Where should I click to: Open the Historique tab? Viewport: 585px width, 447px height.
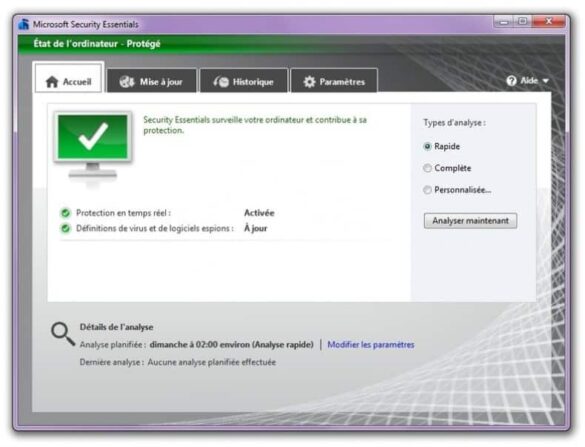pos(244,81)
